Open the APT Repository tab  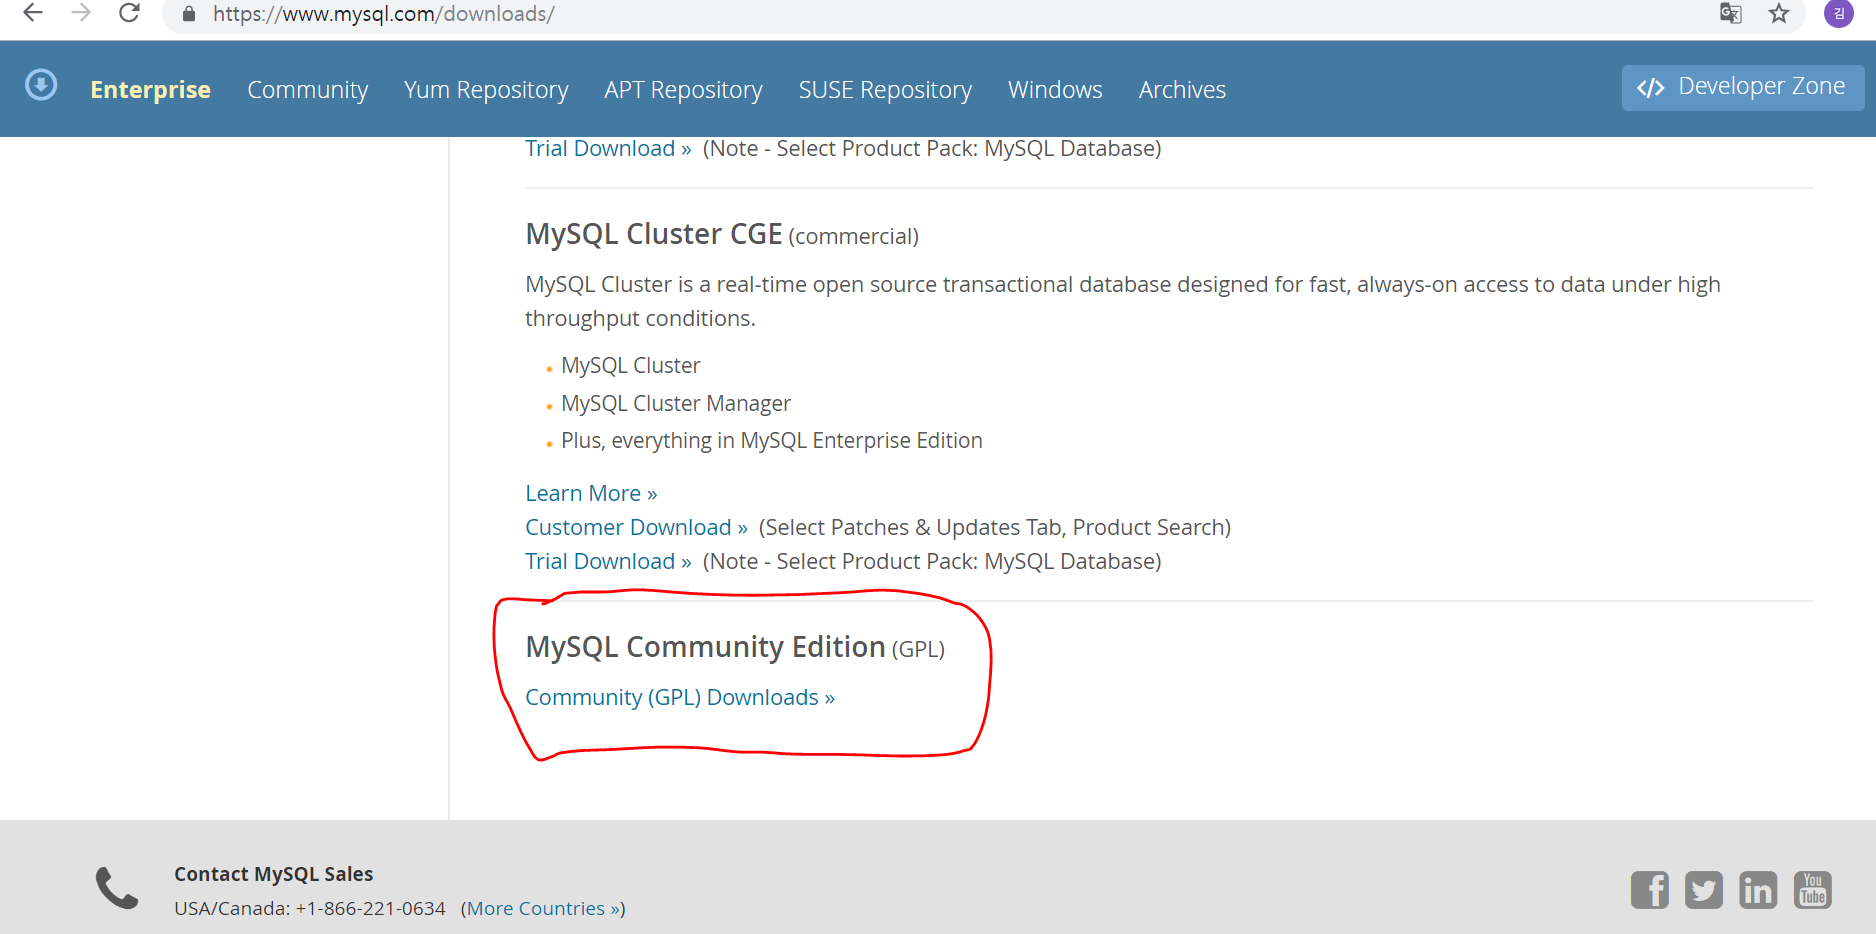tap(683, 90)
